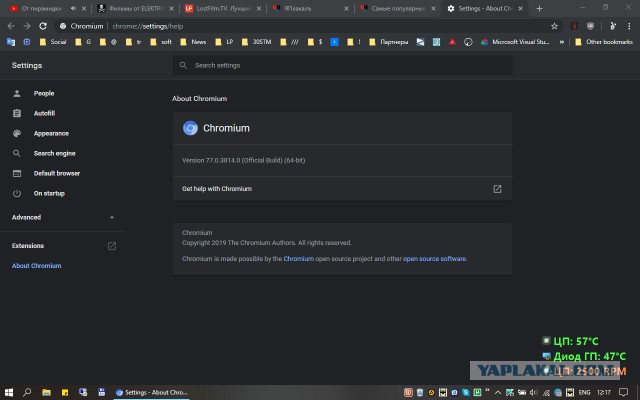
Task: Open the People settings section
Action: pyautogui.click(x=44, y=93)
